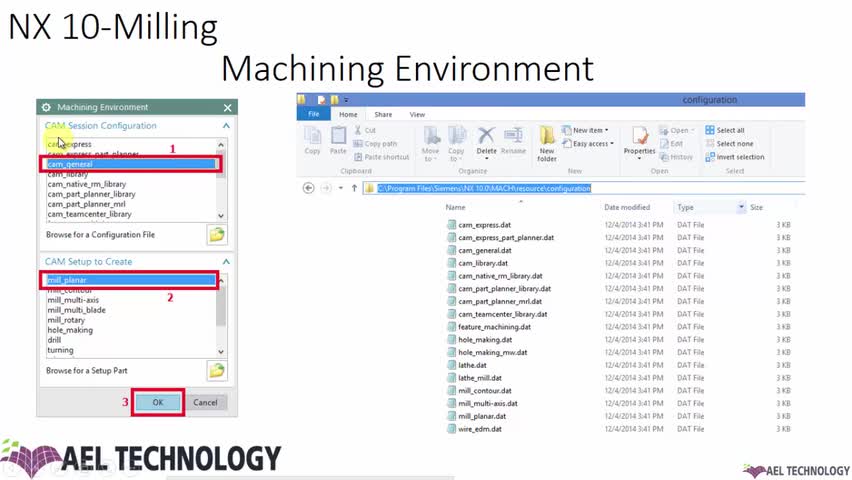Collapse the CAM Session Configuration section
Image resolution: width=852 pixels, height=480 pixels.
click(x=226, y=126)
